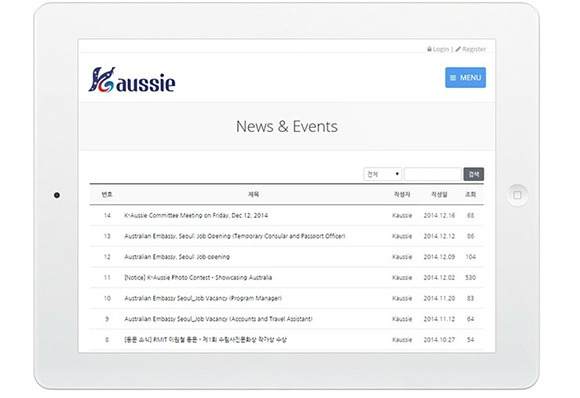Click row number 14
Image resolution: width=580 pixels, height=398 pixels.
click(107, 215)
